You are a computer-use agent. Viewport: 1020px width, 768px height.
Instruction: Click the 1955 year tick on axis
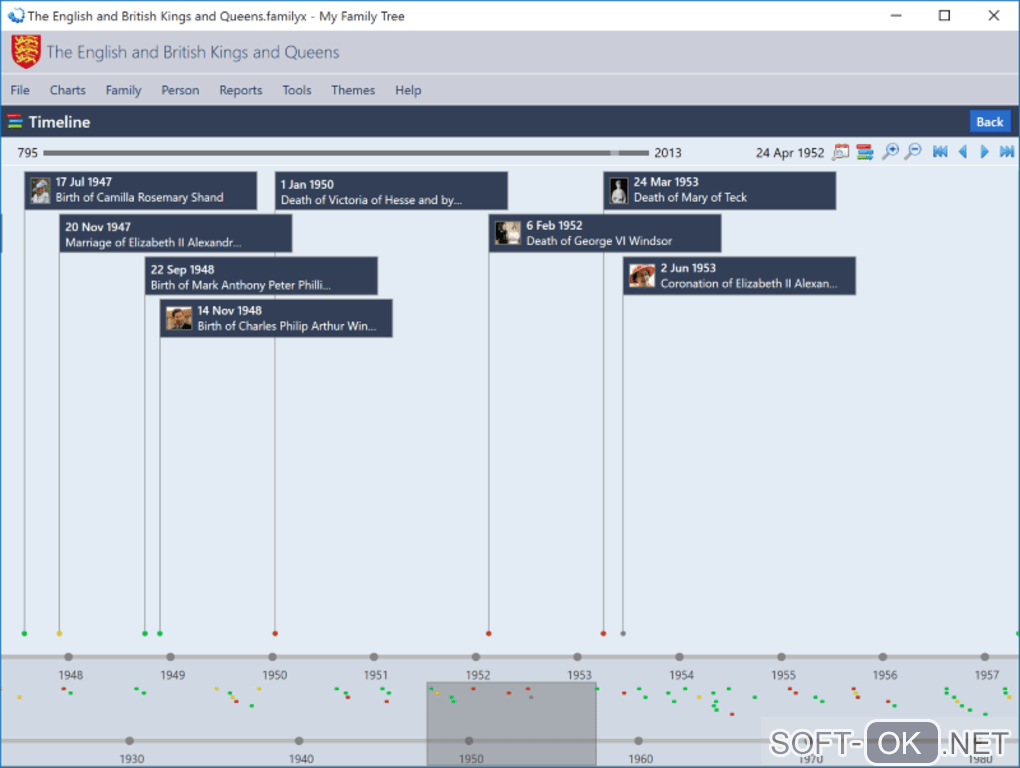point(781,657)
